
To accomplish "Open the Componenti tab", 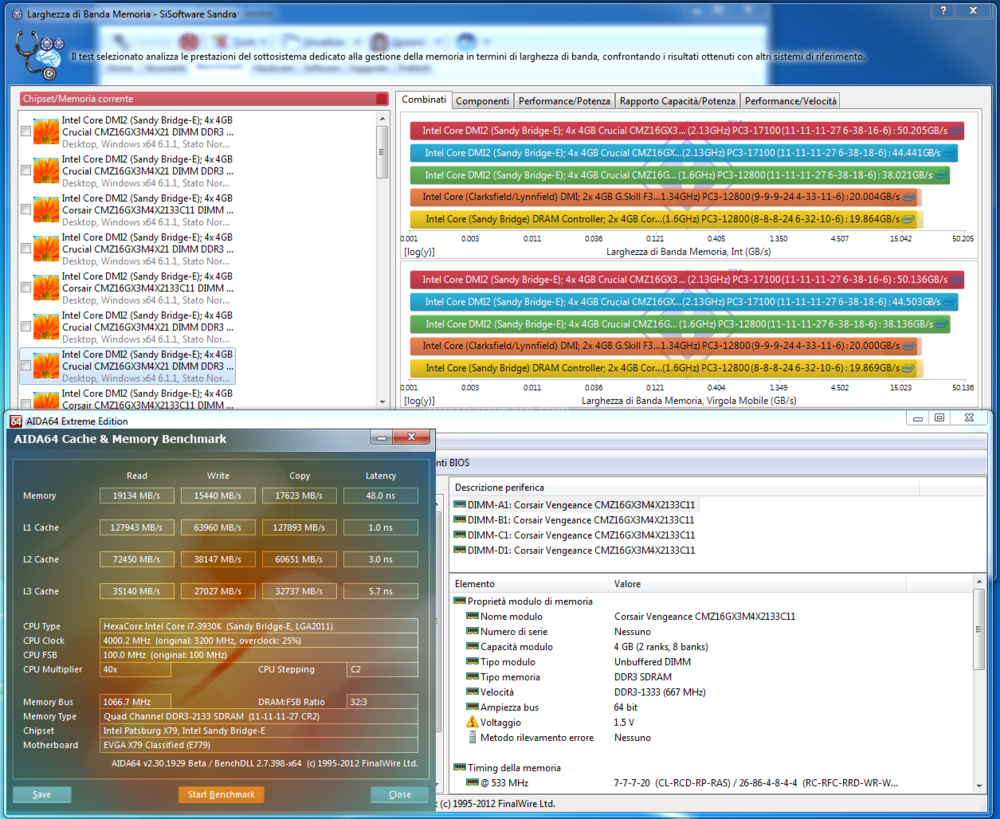I will (482, 101).
